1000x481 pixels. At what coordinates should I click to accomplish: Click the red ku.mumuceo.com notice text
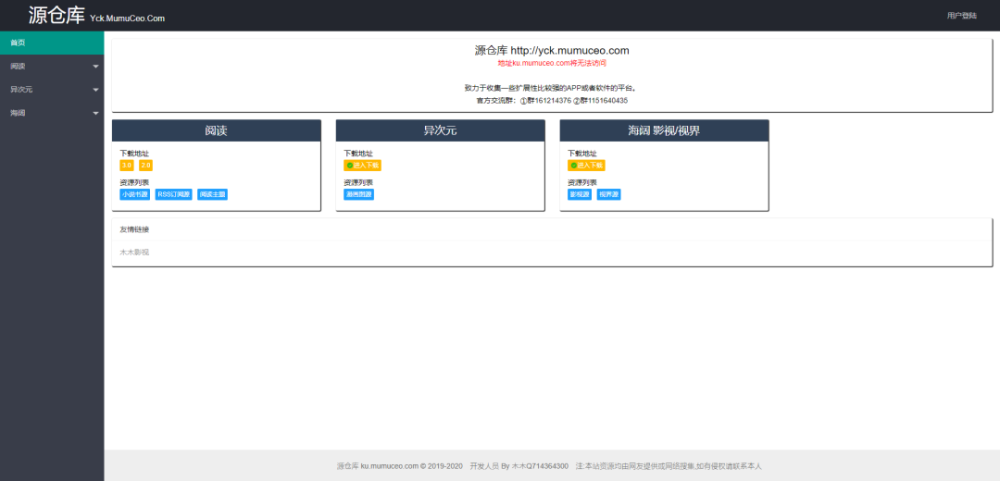[552, 63]
